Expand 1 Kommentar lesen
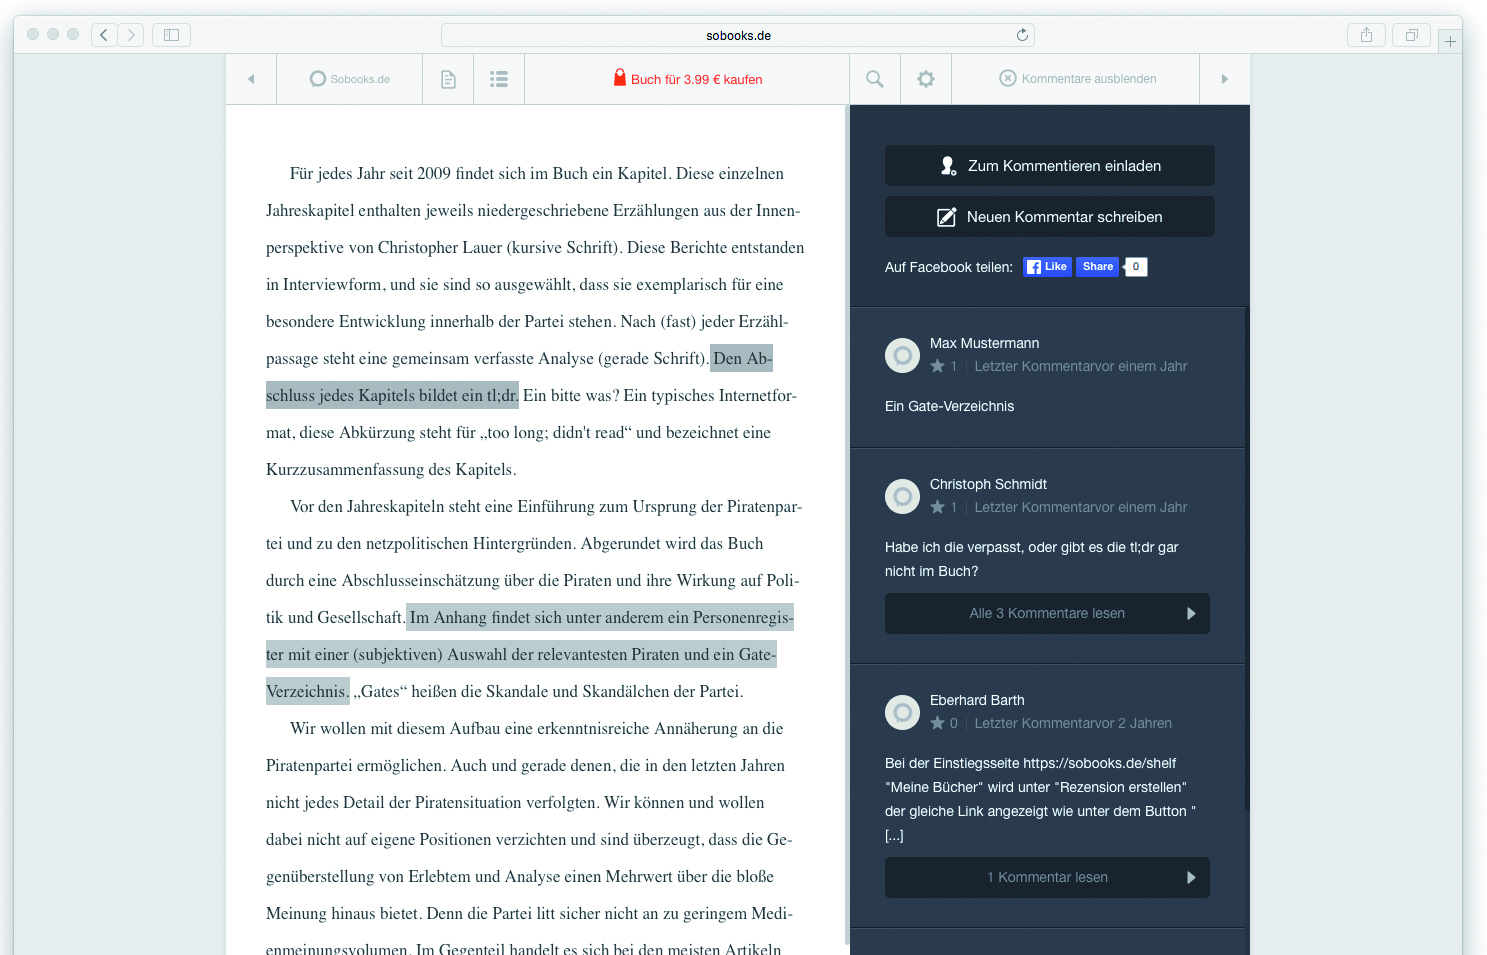This screenshot has height=955, width=1487. (x=1047, y=877)
